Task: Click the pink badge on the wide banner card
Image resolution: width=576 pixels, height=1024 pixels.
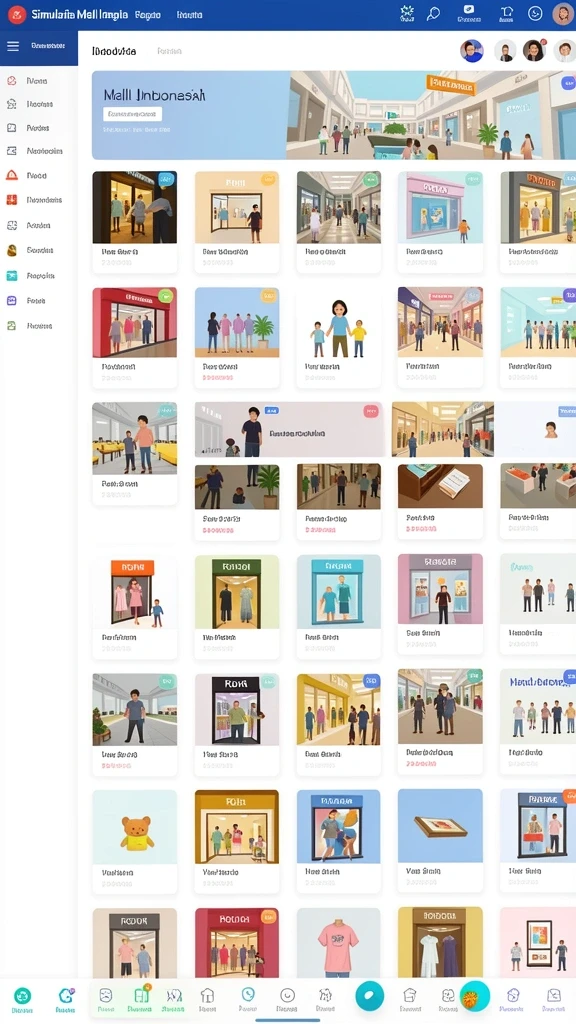Action: tap(371, 411)
